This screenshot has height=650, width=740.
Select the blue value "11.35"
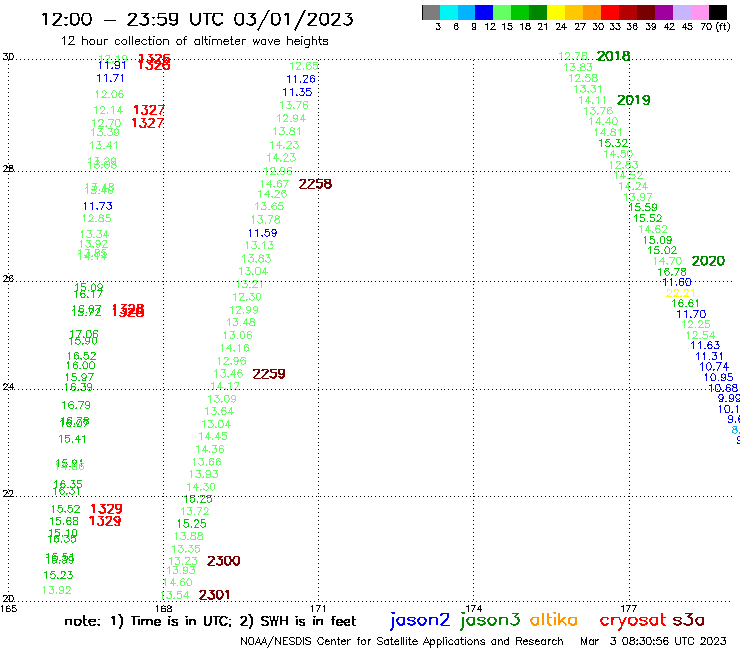pyautogui.click(x=297, y=92)
